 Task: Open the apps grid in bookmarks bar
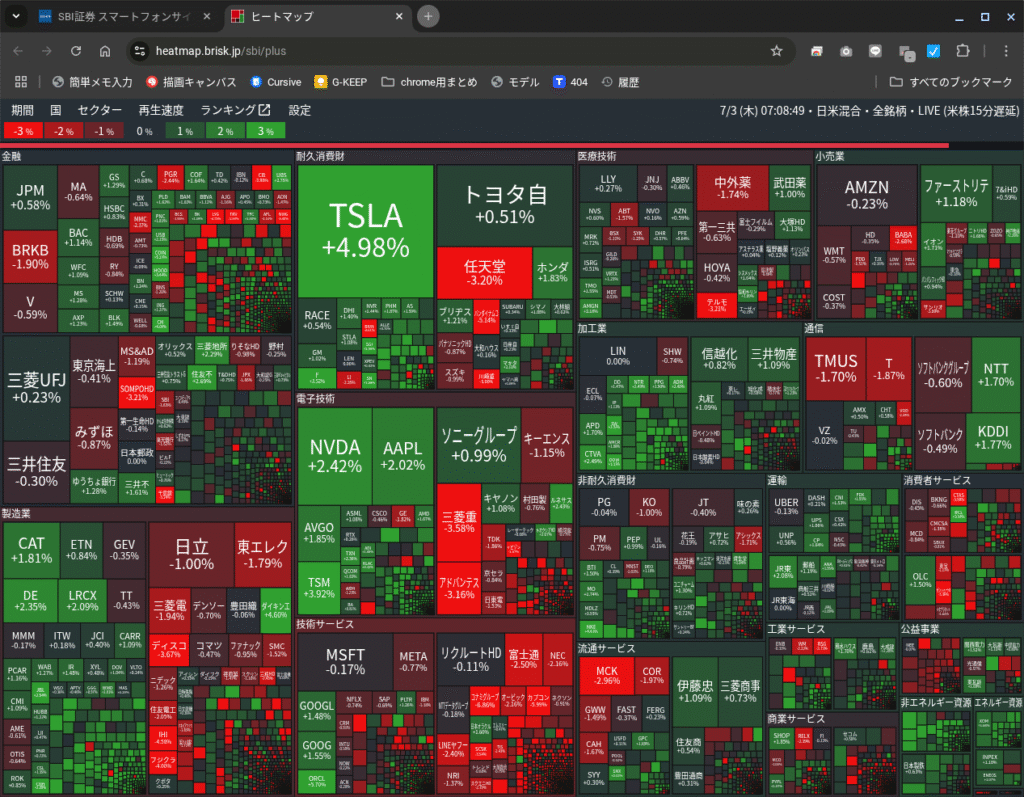pos(21,82)
